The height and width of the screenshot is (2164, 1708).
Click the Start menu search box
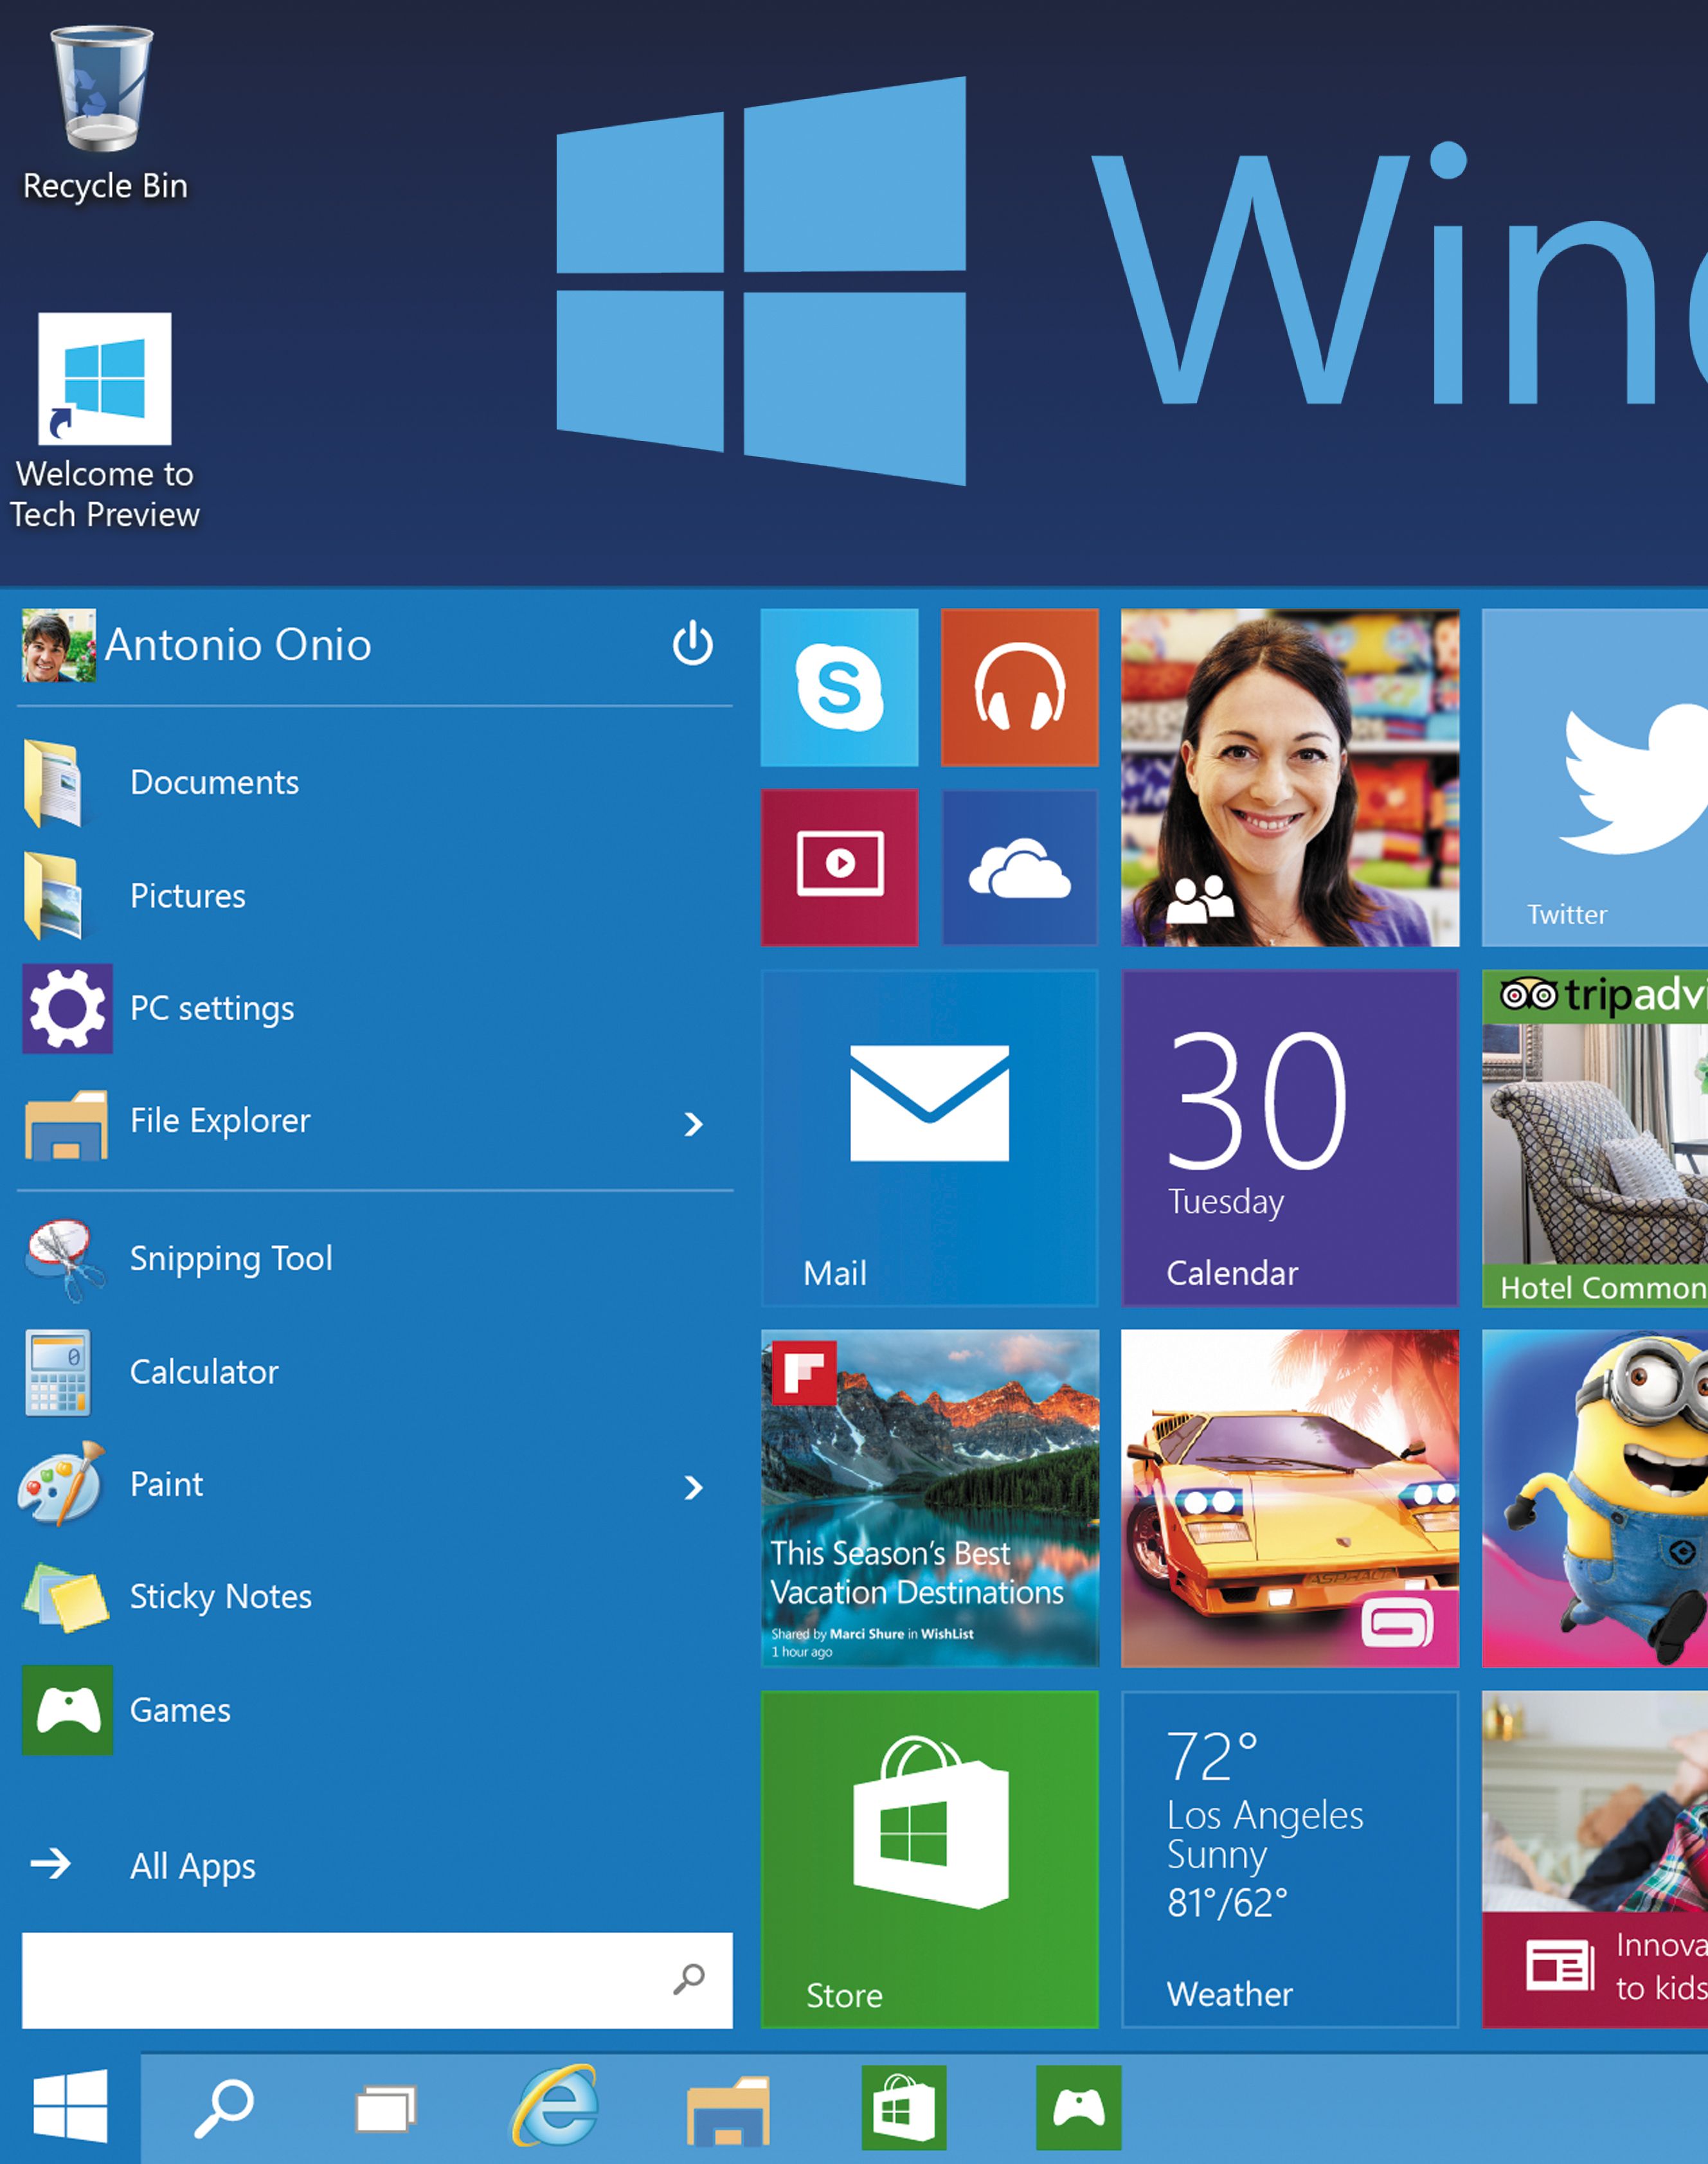377,1980
